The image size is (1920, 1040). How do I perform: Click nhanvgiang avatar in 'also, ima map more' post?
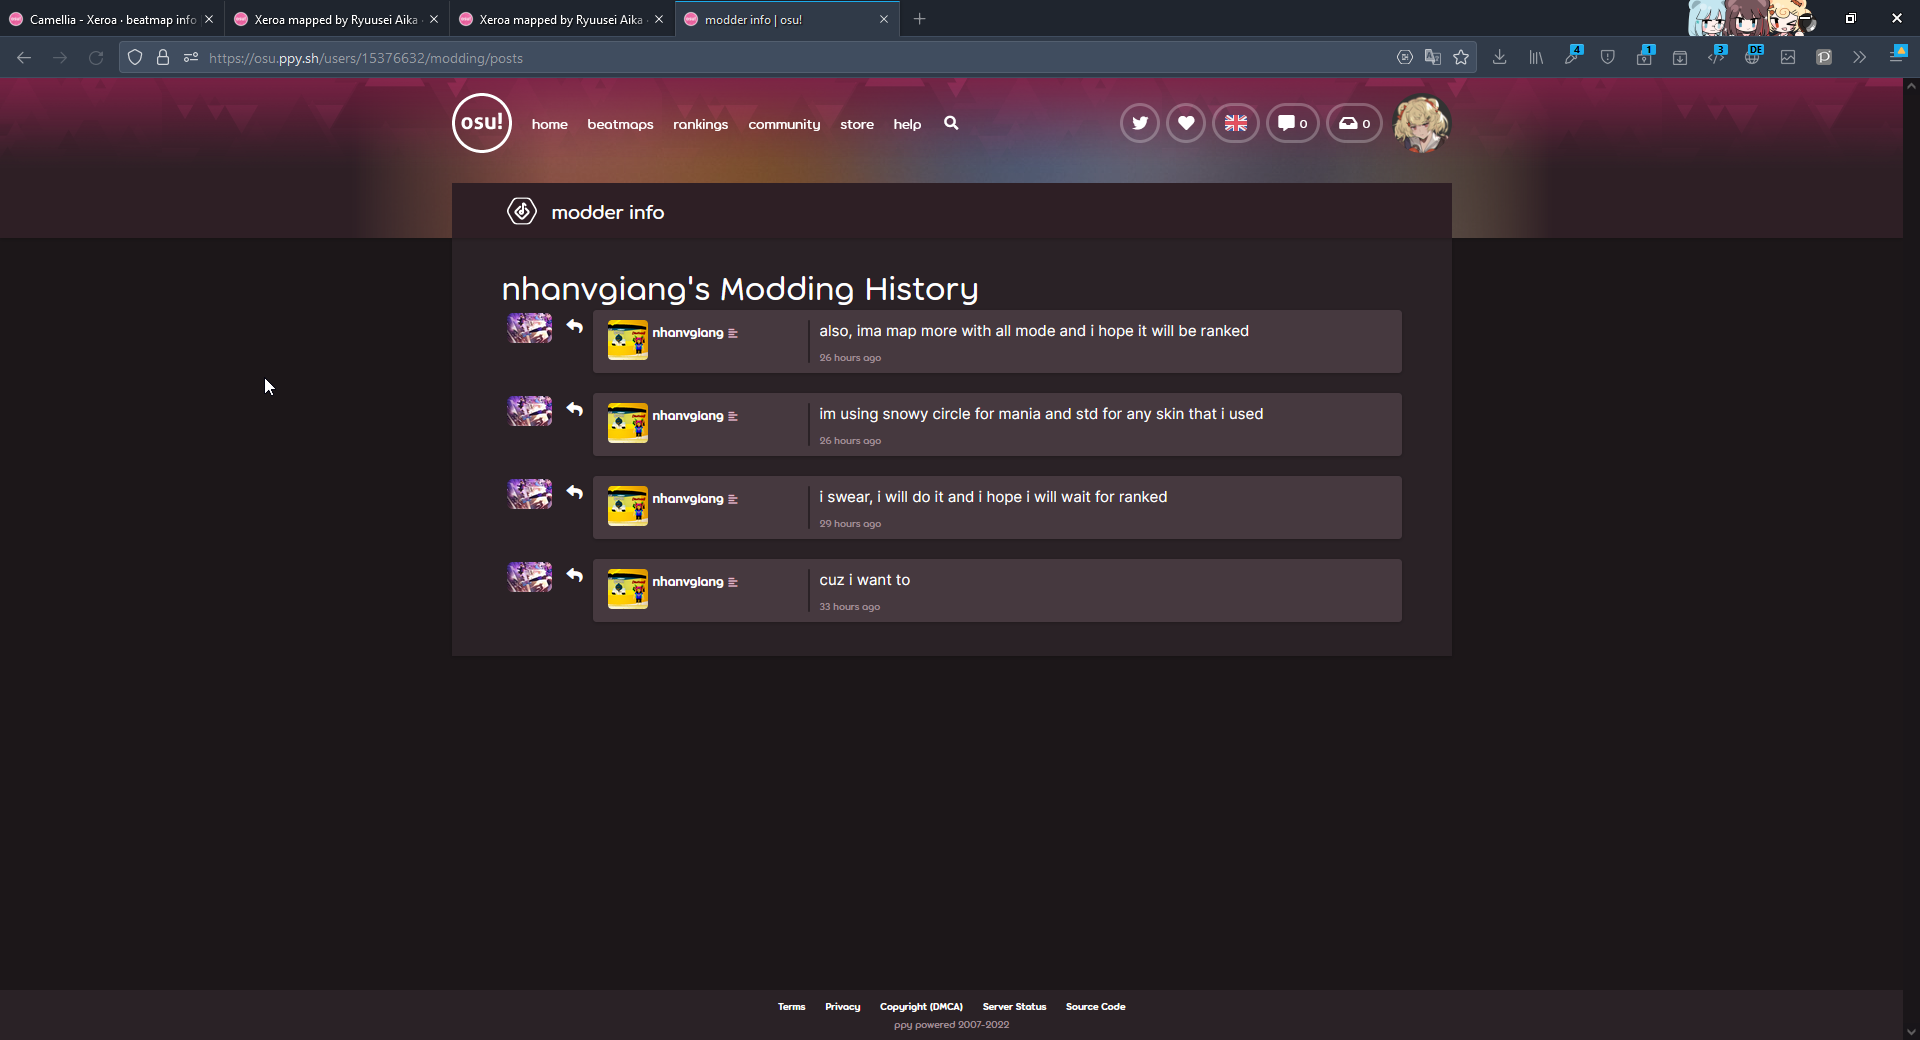(x=627, y=340)
